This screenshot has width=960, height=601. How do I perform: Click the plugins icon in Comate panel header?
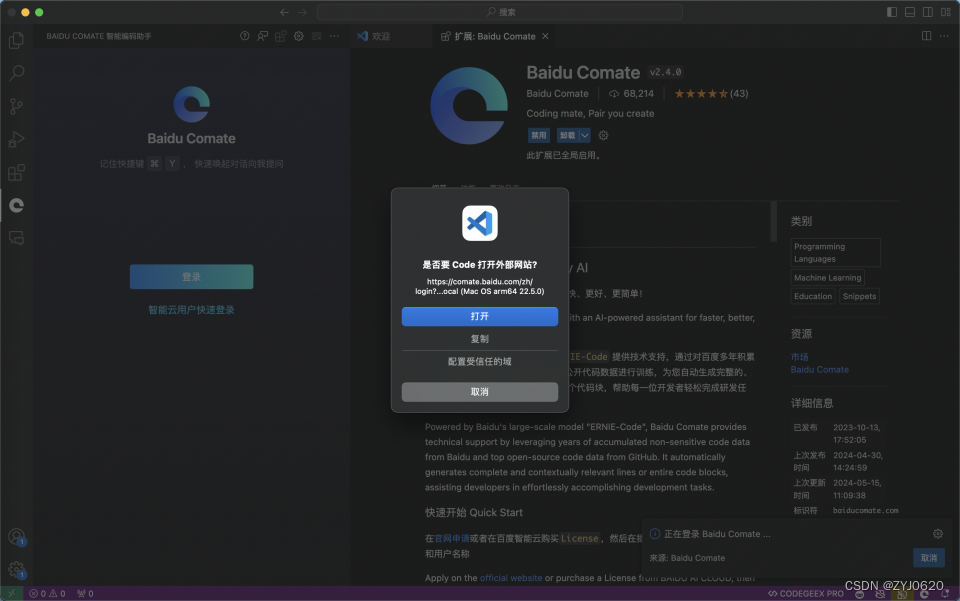click(280, 36)
